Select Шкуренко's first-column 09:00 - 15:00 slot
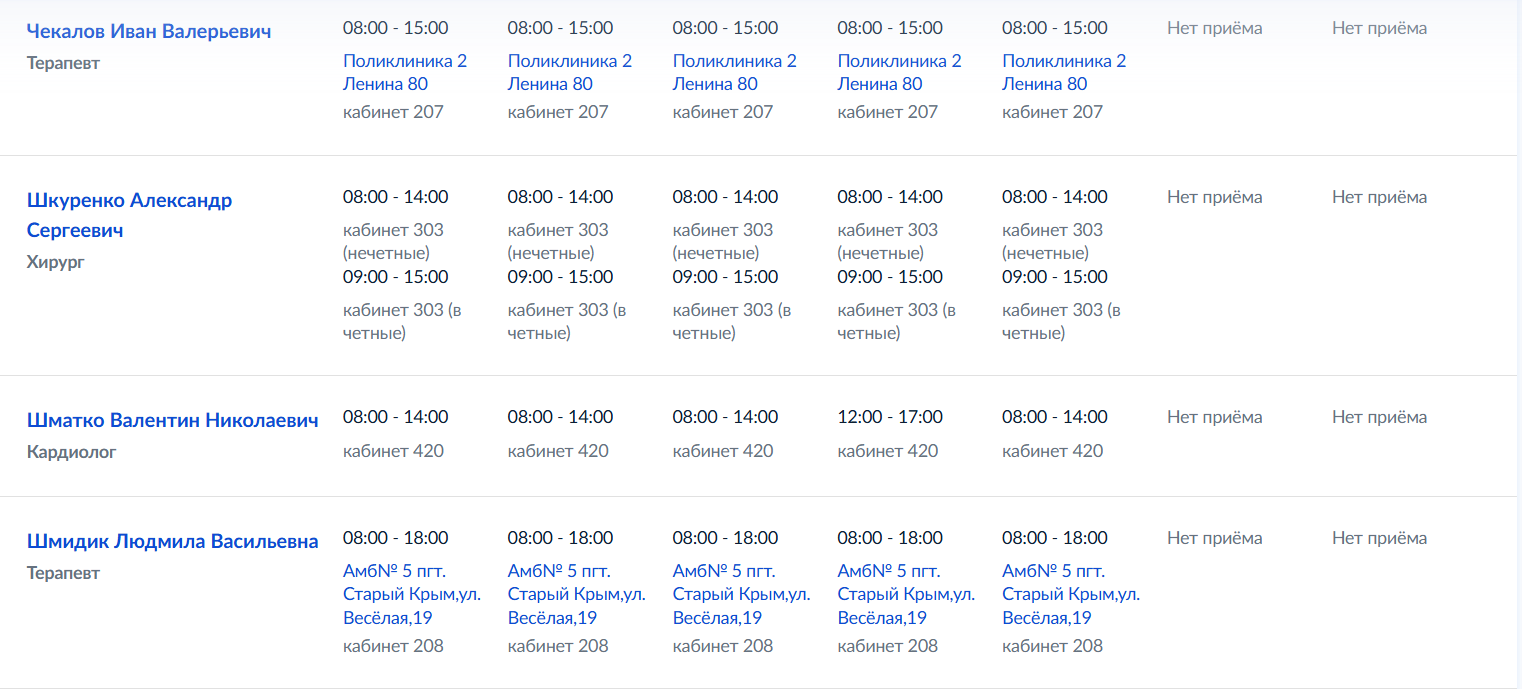 tap(396, 277)
